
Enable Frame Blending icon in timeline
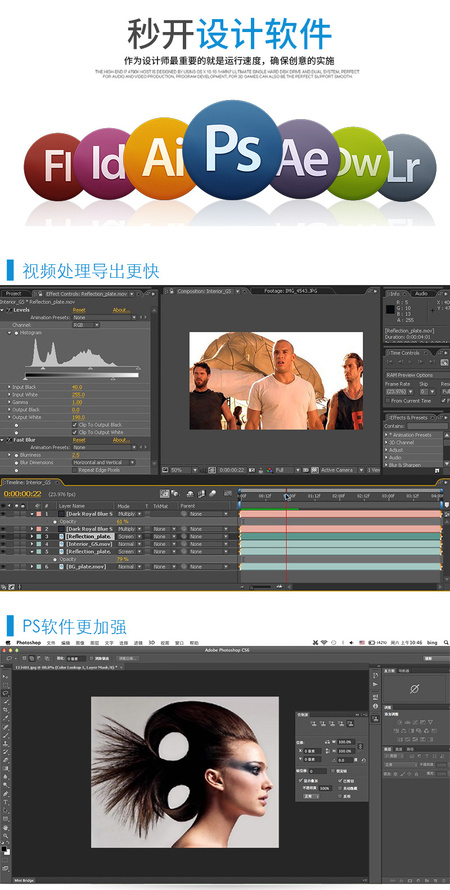(x=201, y=494)
